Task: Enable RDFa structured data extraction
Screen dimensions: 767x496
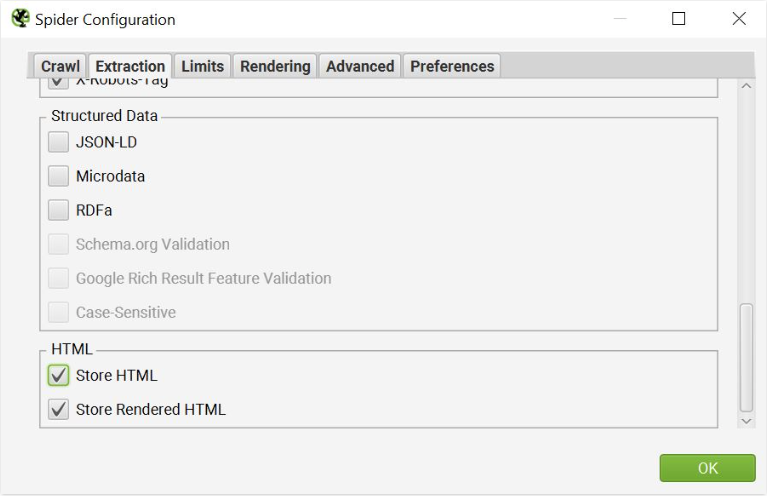Action: point(59,210)
